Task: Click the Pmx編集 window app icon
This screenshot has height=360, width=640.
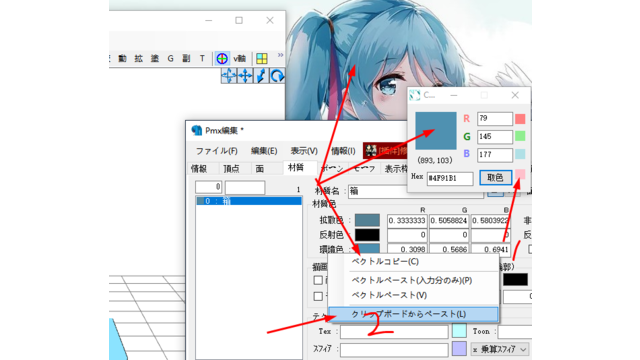Action: click(x=197, y=130)
